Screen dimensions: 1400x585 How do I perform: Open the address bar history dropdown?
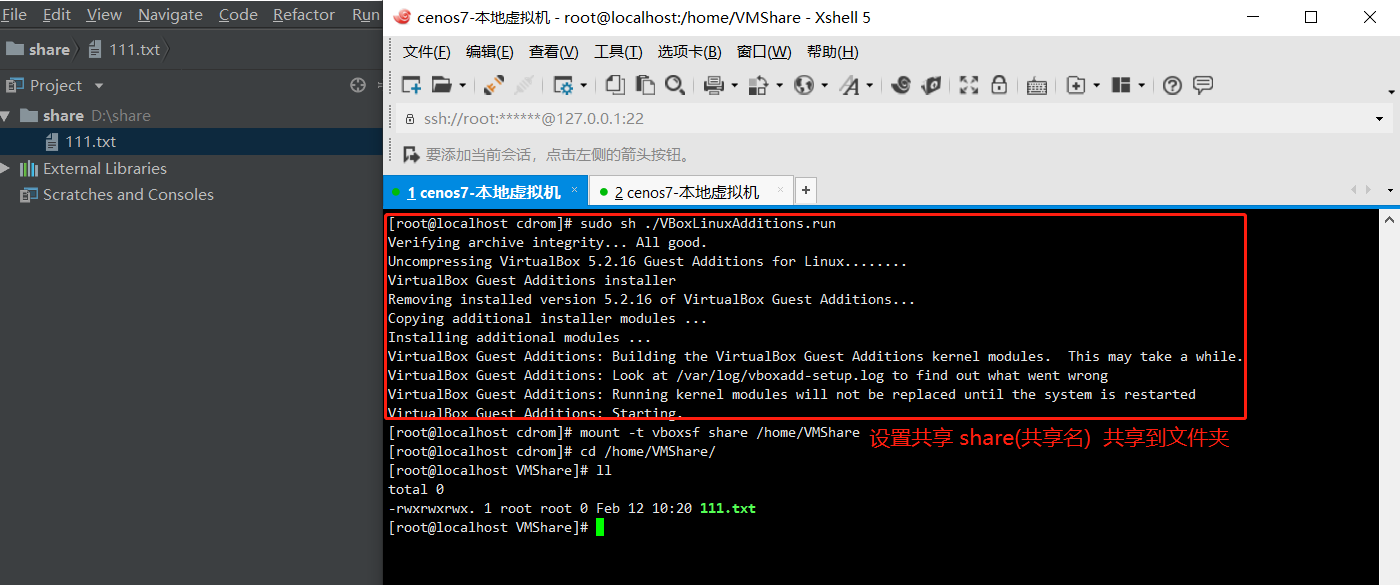1380,119
